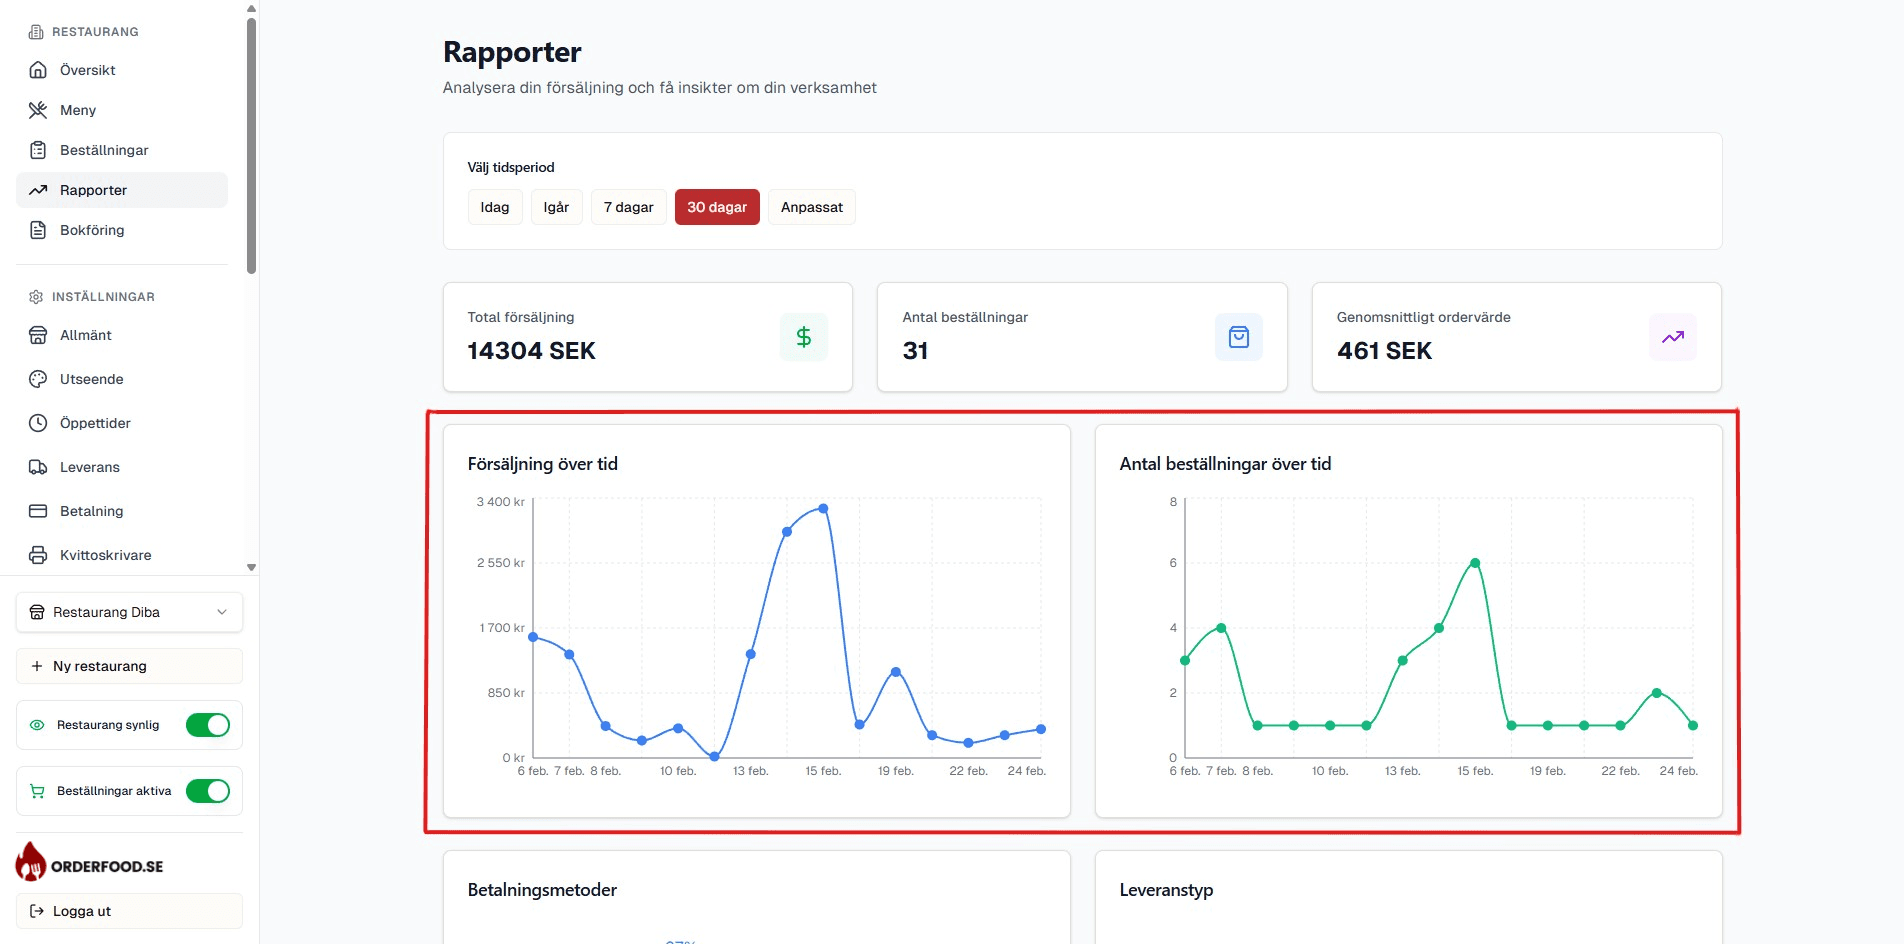Click the trending arrow average order icon
The height and width of the screenshot is (944, 1904).
[x=1672, y=338]
